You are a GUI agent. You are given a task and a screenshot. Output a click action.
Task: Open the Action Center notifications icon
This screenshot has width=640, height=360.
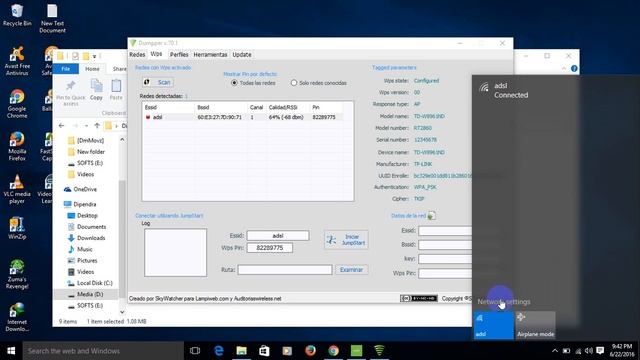(x=600, y=351)
